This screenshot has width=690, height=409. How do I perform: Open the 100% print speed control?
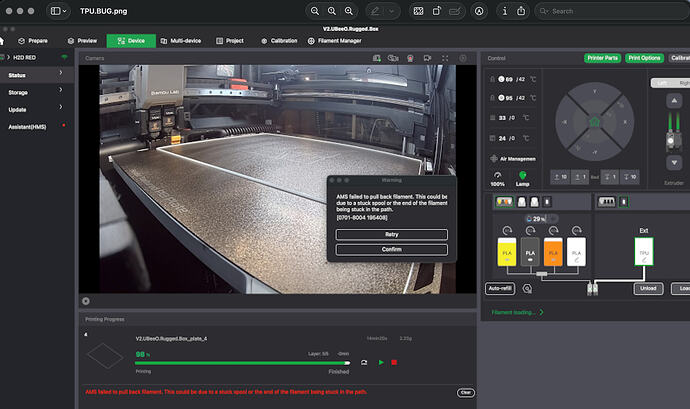click(x=497, y=179)
